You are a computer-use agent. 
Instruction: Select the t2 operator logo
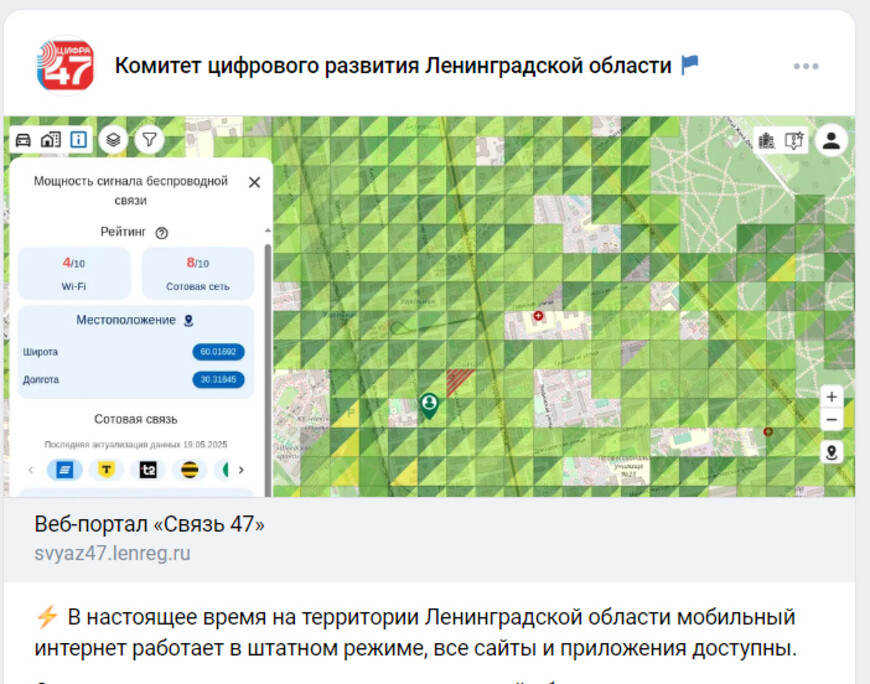(148, 469)
